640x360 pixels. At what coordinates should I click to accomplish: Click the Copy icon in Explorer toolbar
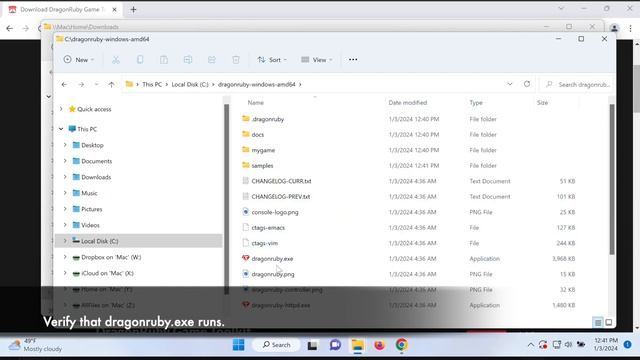(140, 60)
